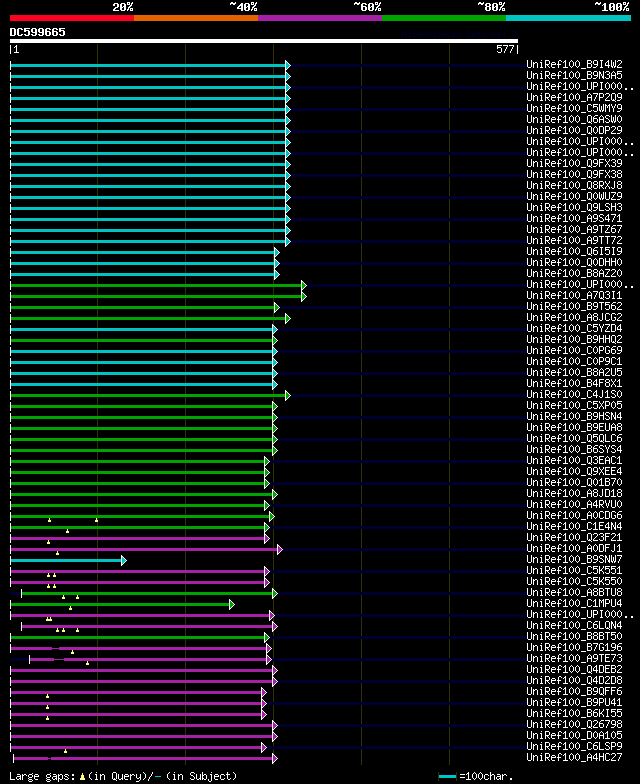Select hit label UniRef100_B7G196

574,648
